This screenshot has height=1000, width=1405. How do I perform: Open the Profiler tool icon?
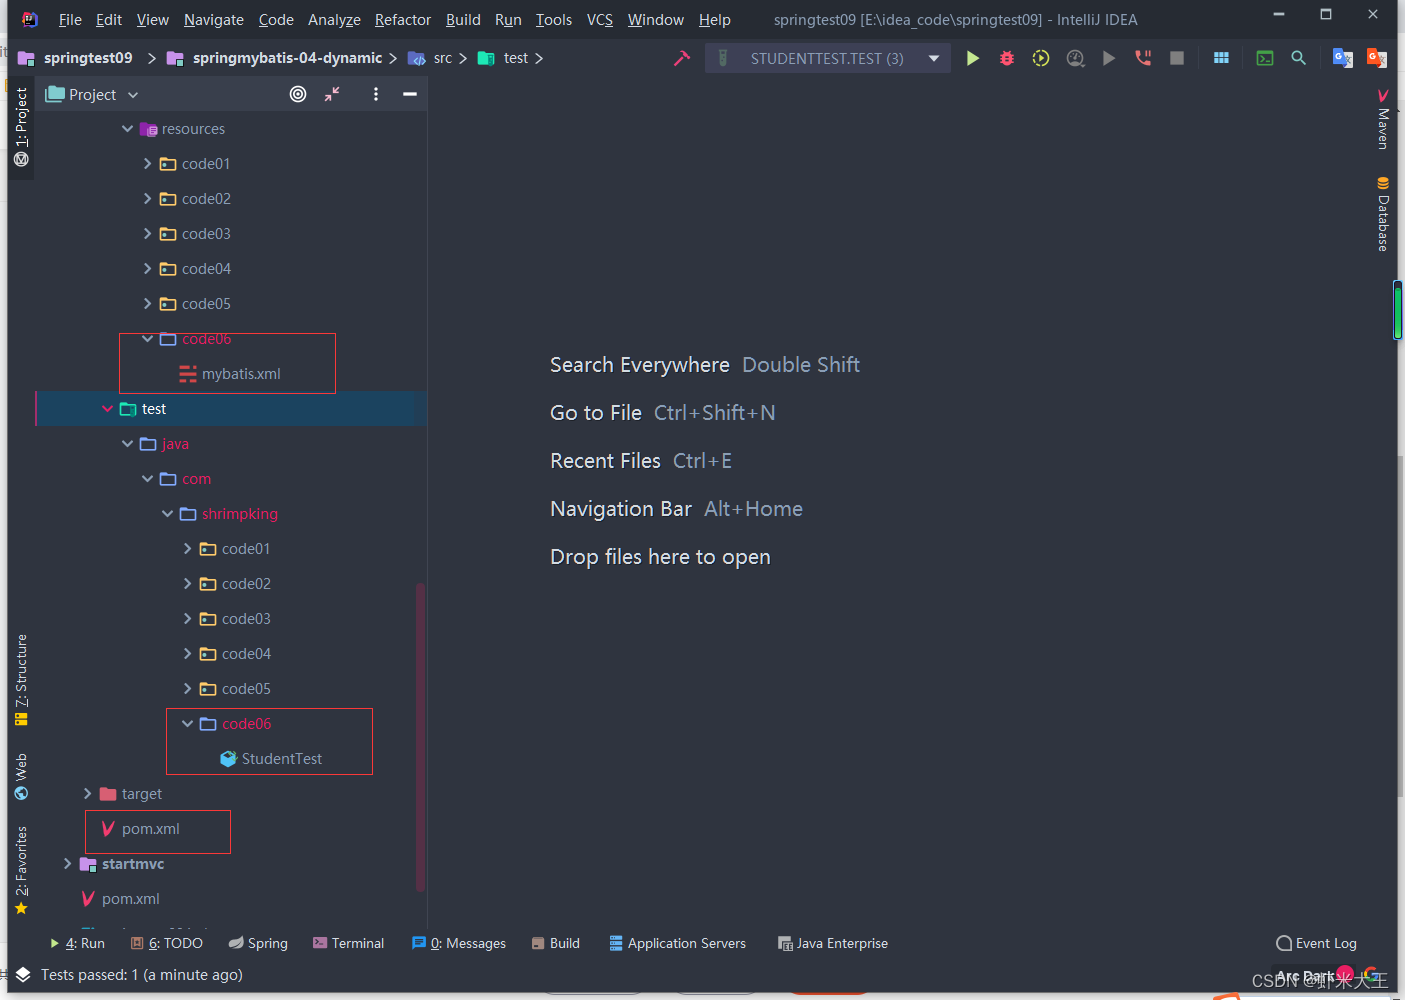(x=1075, y=57)
